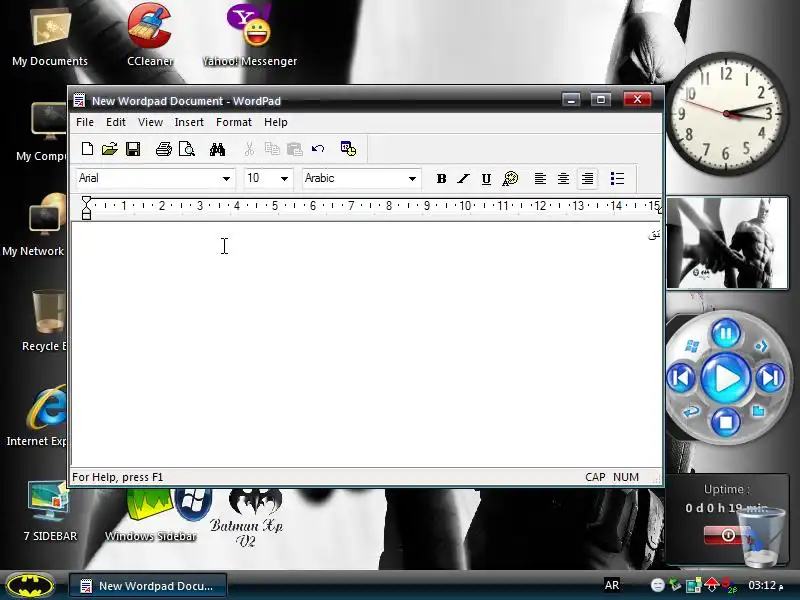Print the document using the printer icon

(x=164, y=149)
